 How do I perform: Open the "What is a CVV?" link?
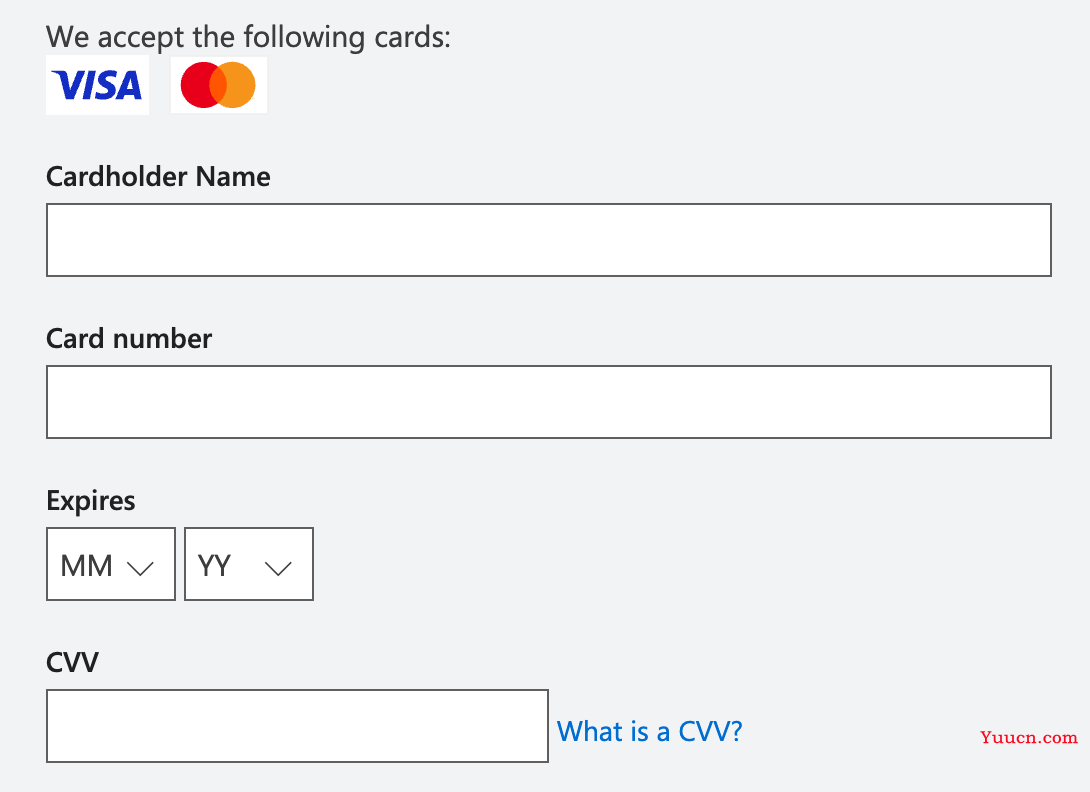point(650,732)
